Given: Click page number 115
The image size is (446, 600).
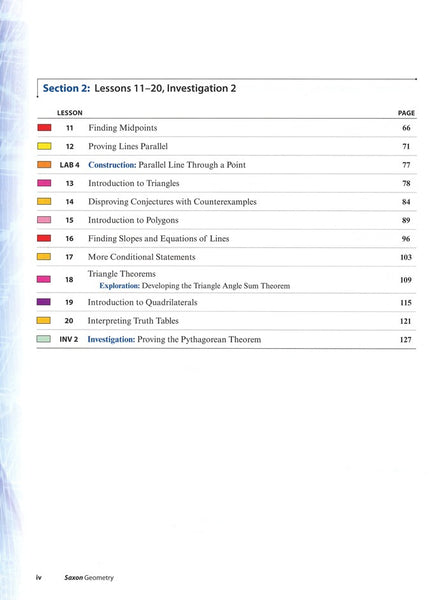Looking at the screenshot, I should 406,303.
